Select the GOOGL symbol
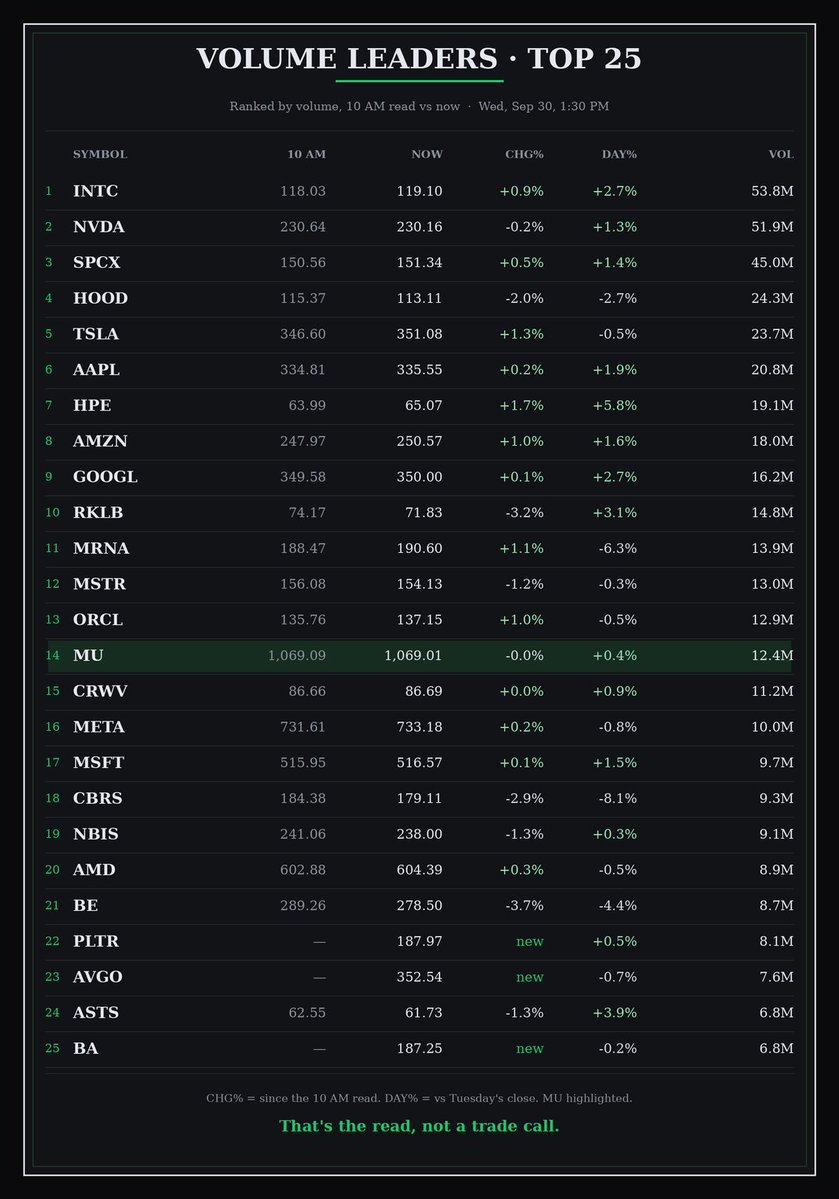839x1199 pixels. (106, 477)
